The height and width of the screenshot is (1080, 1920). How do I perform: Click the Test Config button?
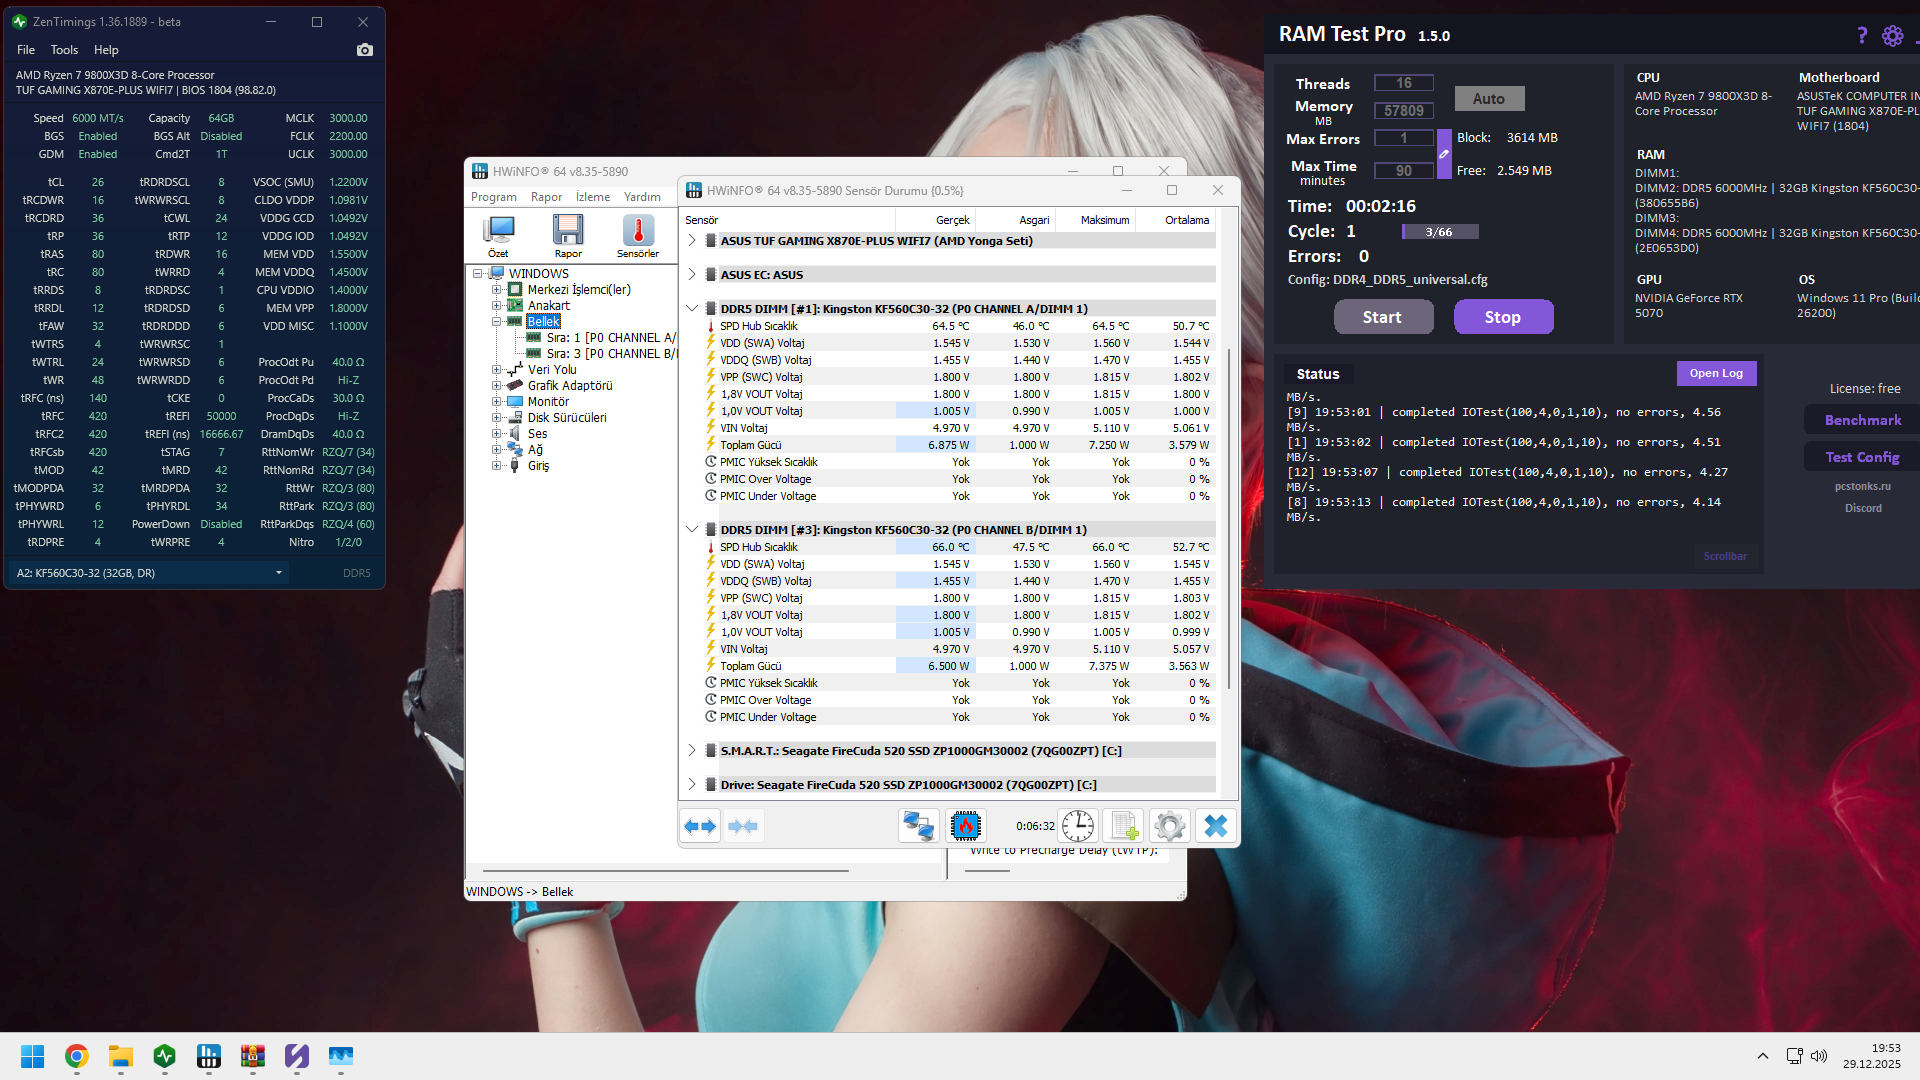point(1863,457)
